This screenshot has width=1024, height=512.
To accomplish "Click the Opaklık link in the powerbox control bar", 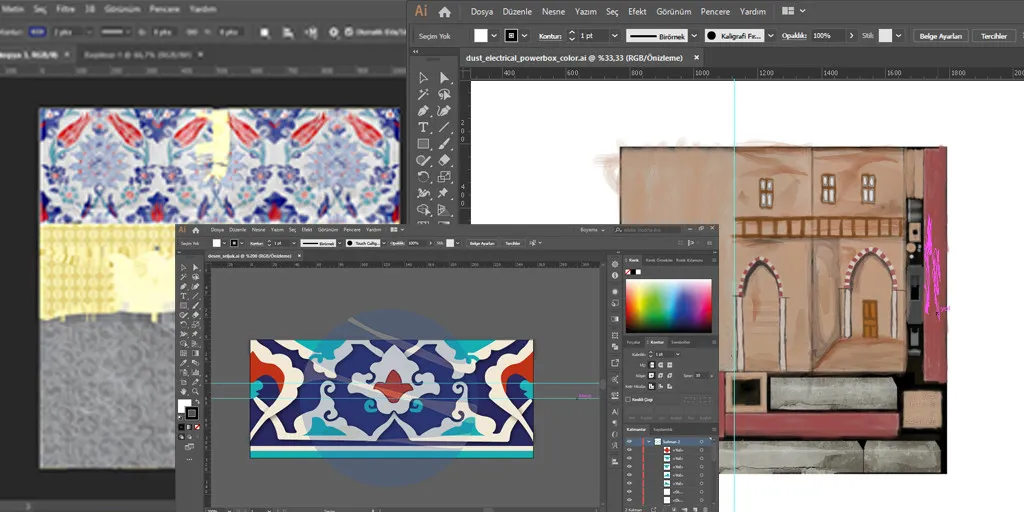I will (795, 36).
